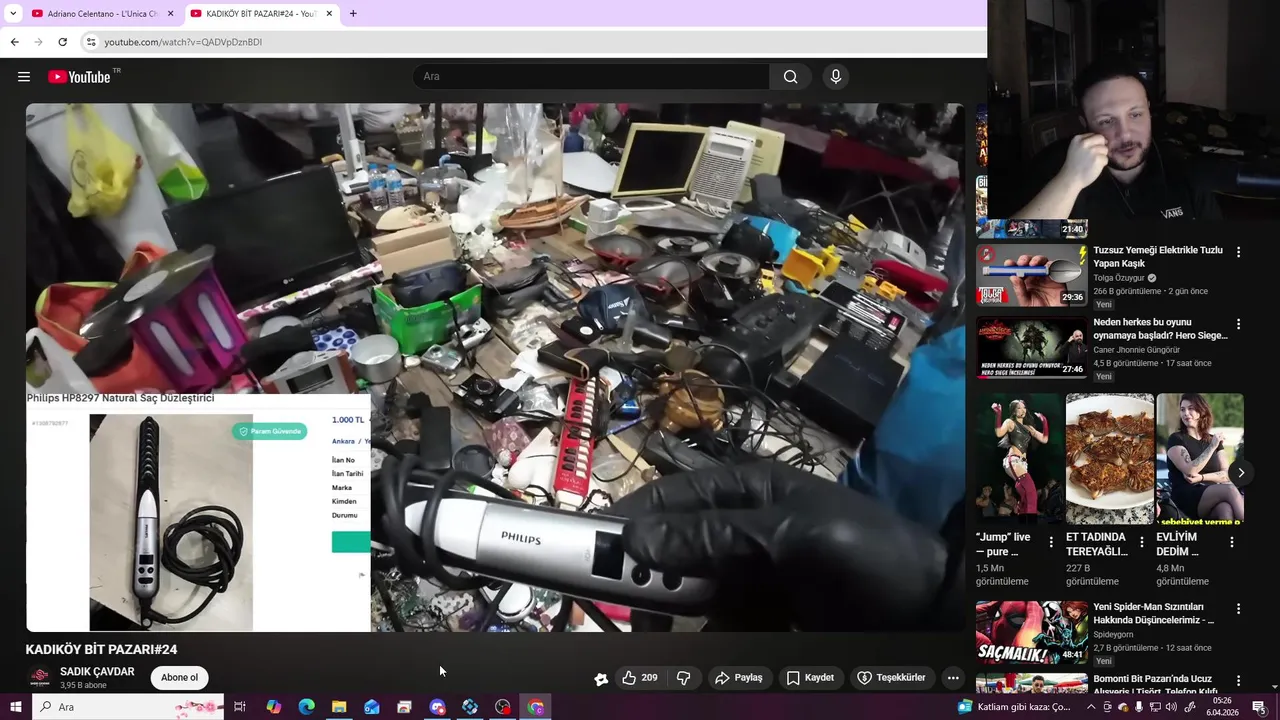This screenshot has height=720, width=1280.
Task: Open the 'ET TADINDA TEREYAĞLI' Shorts thumbnail
Action: [1110, 458]
